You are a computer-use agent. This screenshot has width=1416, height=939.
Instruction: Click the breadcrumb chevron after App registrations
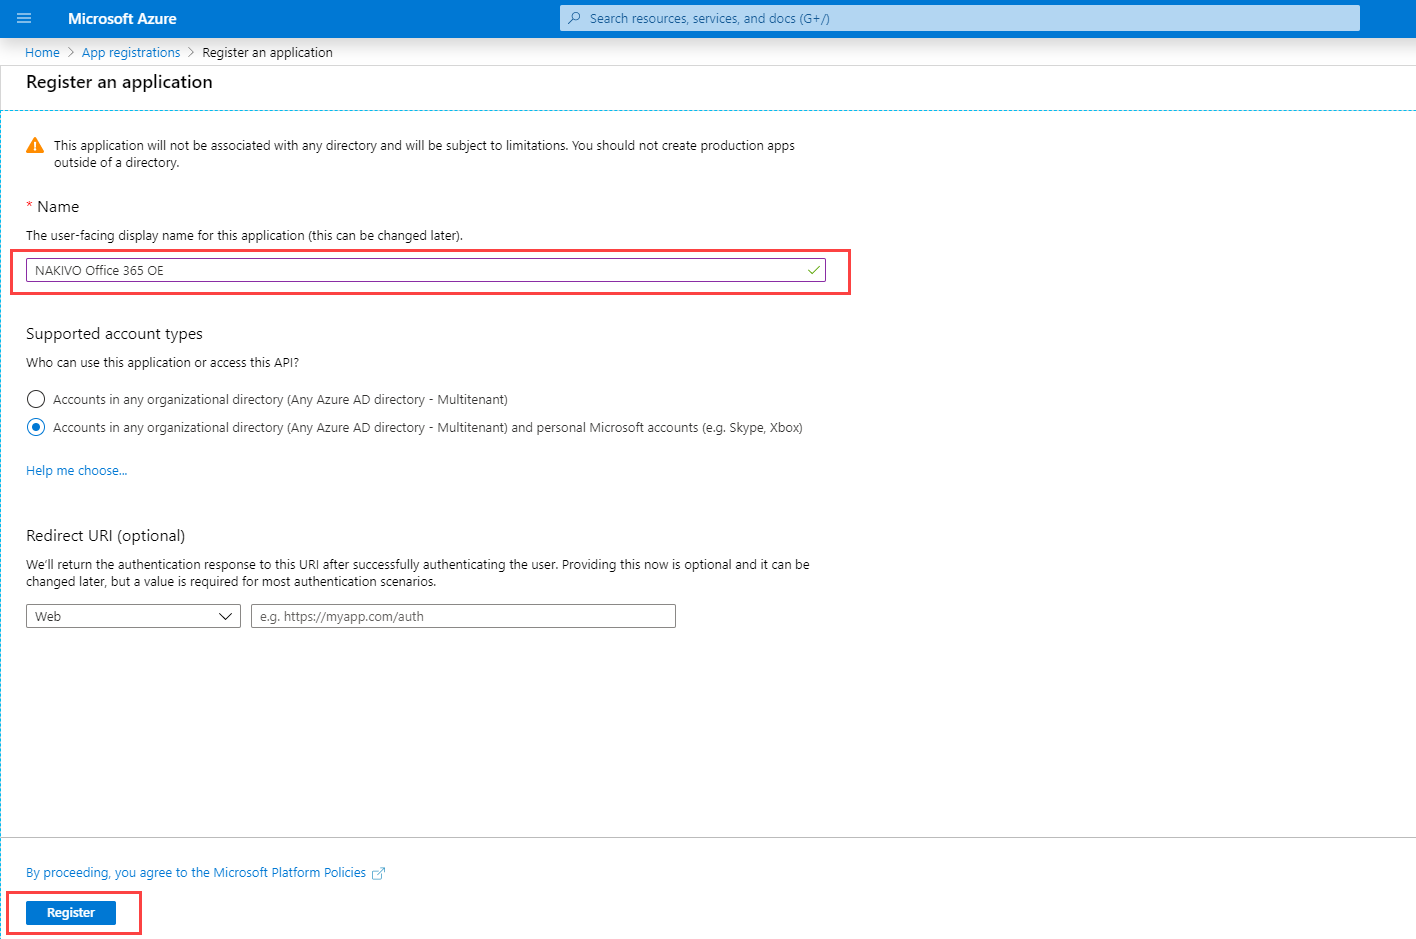(x=191, y=53)
